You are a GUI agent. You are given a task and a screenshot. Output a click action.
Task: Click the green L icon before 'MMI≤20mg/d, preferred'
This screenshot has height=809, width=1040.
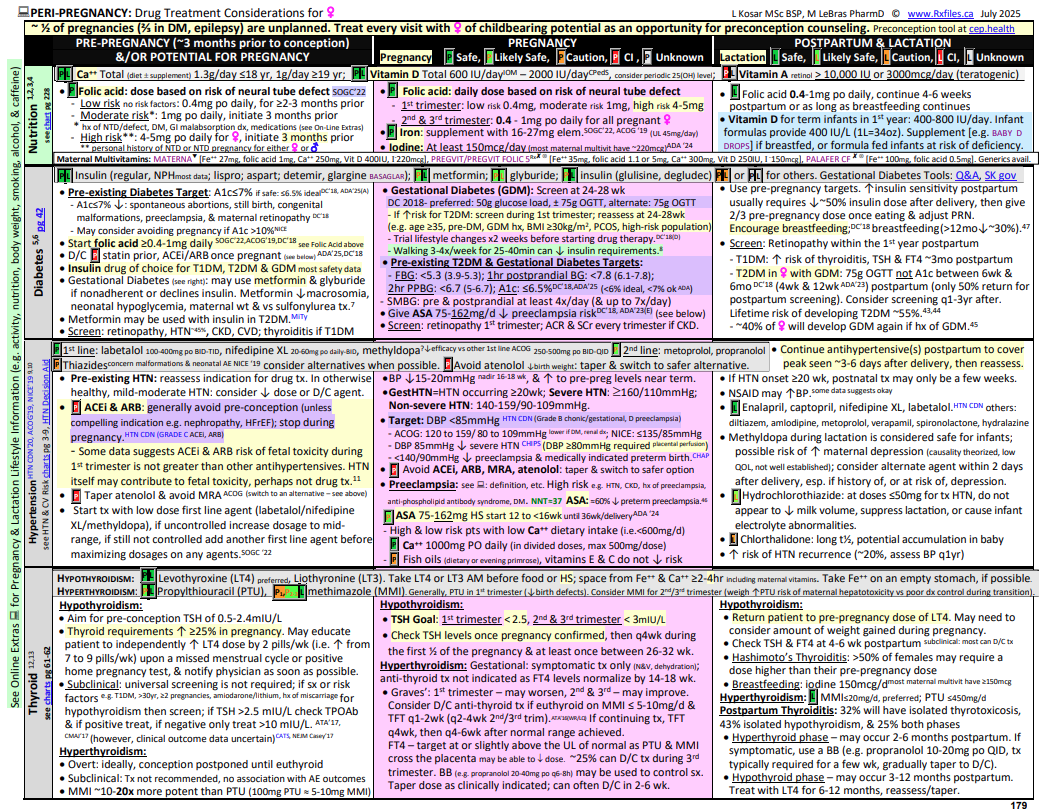pyautogui.click(x=813, y=698)
